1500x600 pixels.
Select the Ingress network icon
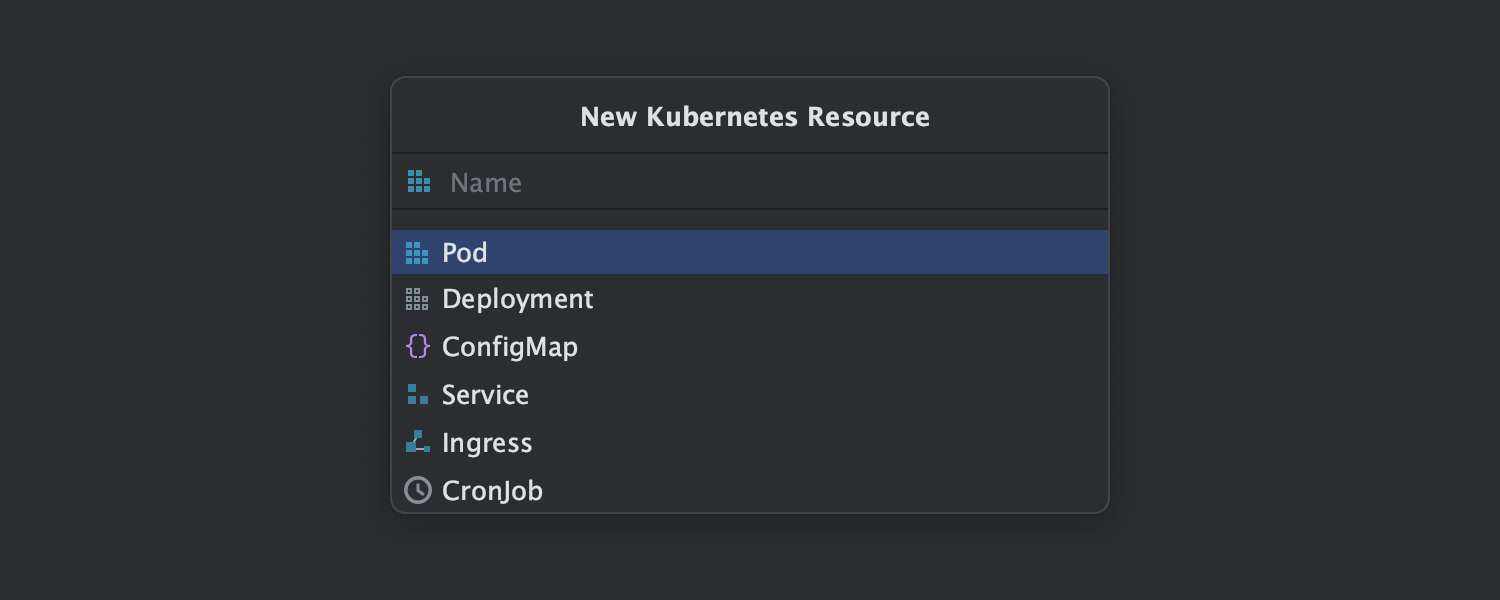click(418, 442)
